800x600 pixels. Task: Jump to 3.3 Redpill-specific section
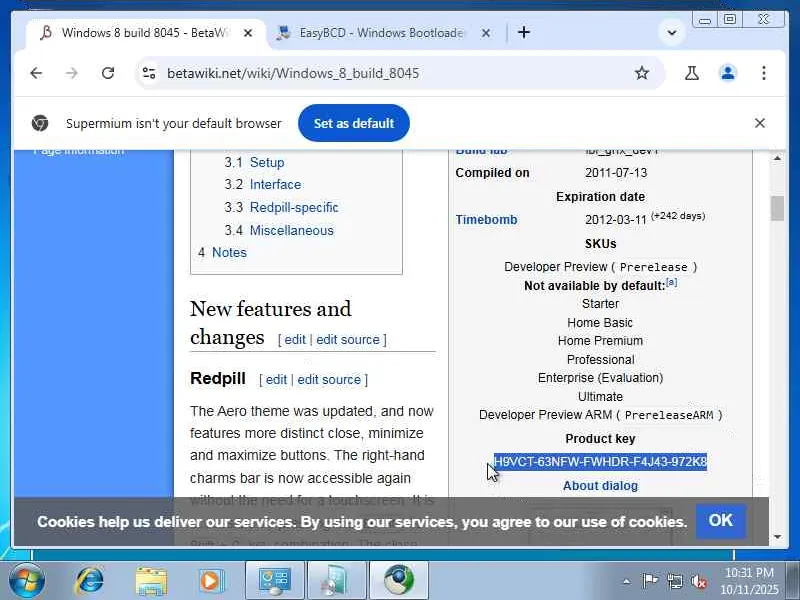point(294,207)
